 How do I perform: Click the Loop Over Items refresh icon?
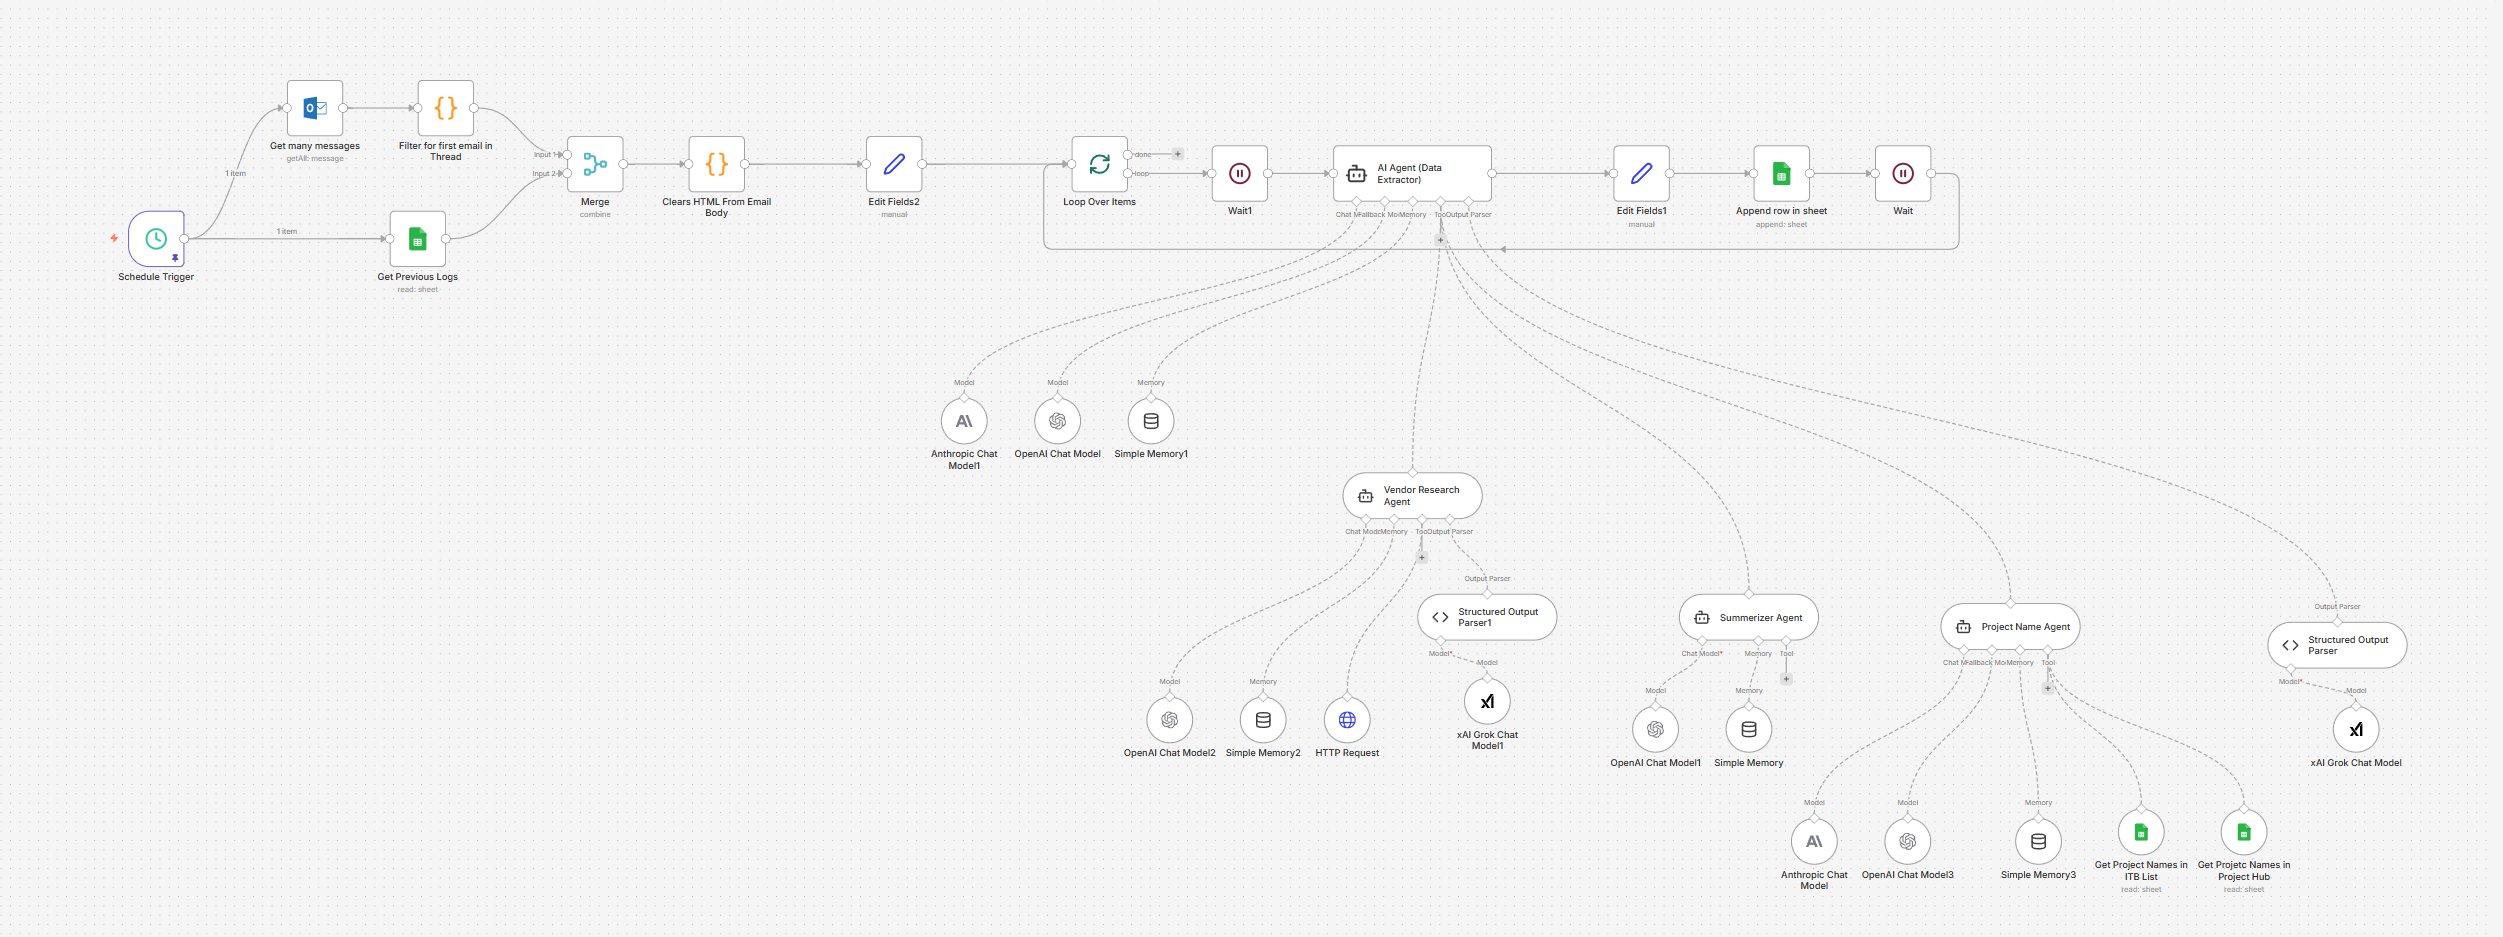coord(1100,170)
